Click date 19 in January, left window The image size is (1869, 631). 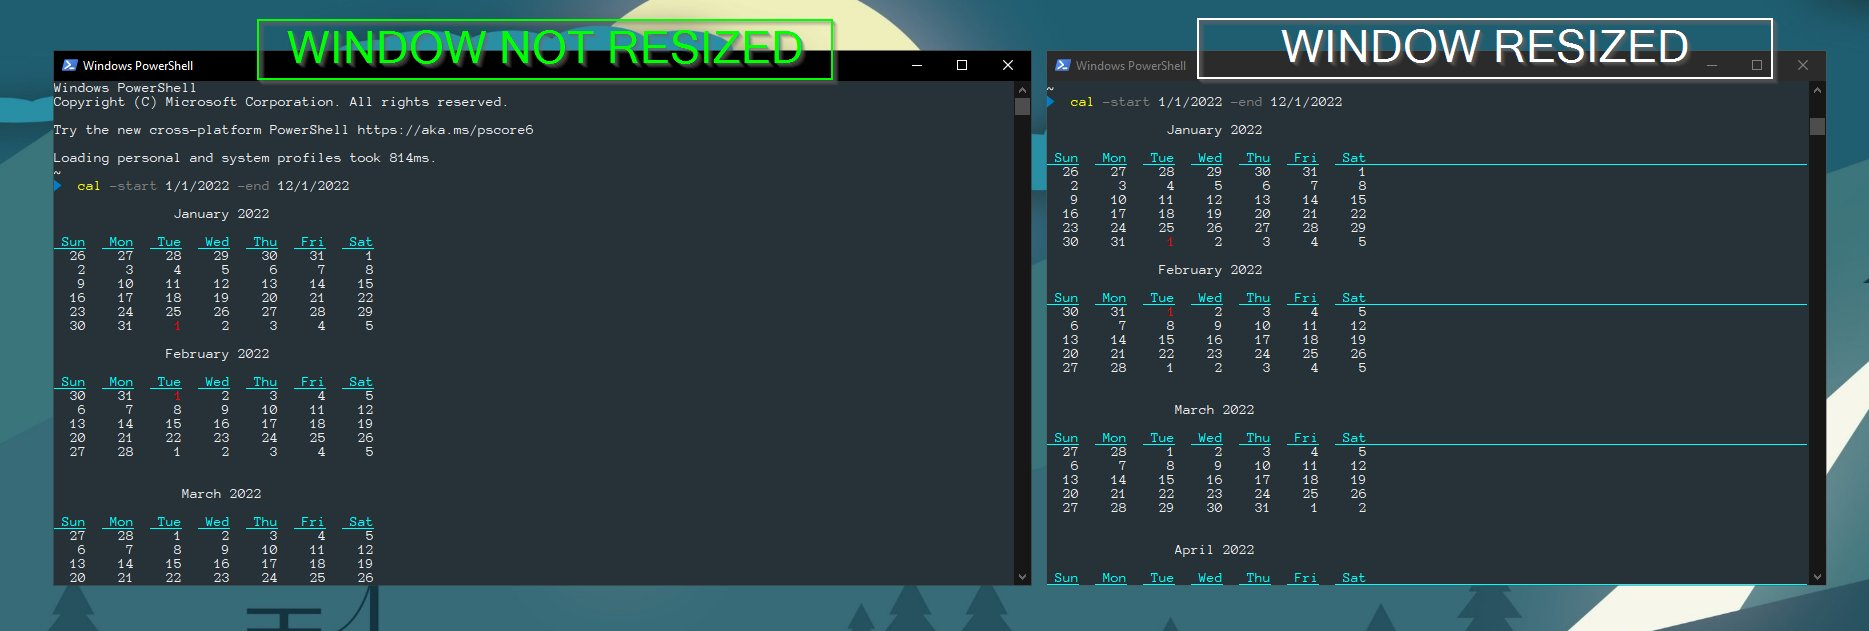(221, 298)
